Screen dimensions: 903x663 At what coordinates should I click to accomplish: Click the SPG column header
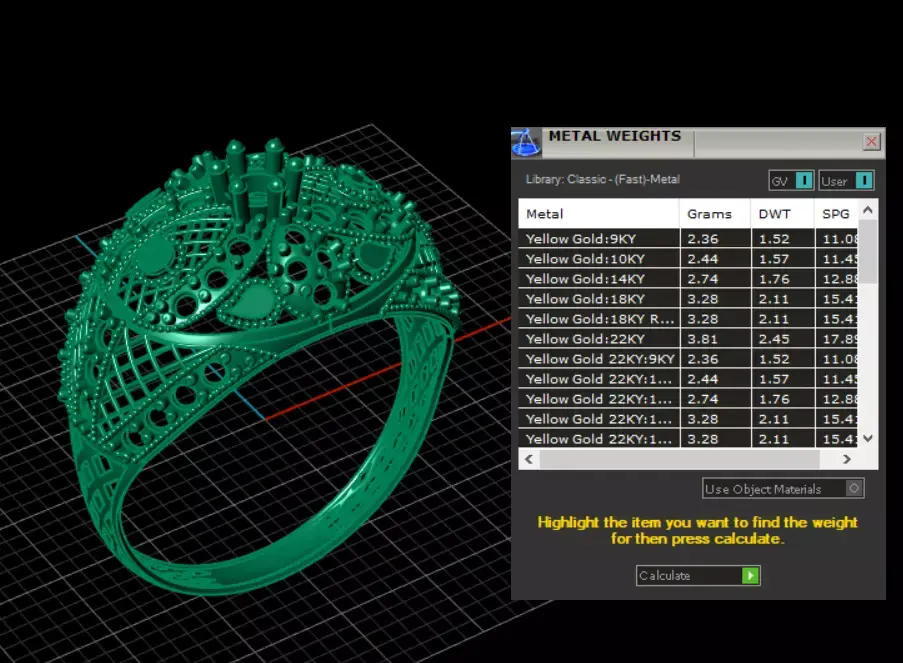836,214
